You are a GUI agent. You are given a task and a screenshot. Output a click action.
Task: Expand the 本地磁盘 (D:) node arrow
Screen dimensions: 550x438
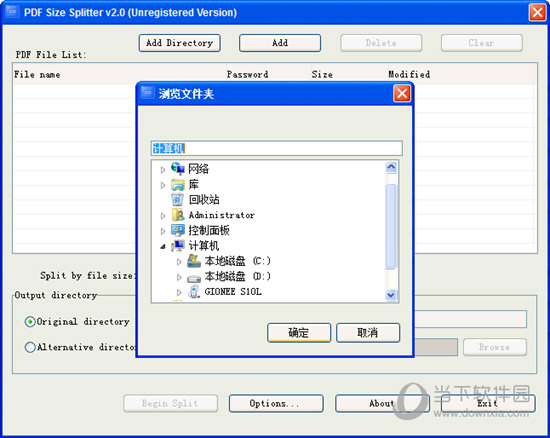click(x=179, y=277)
